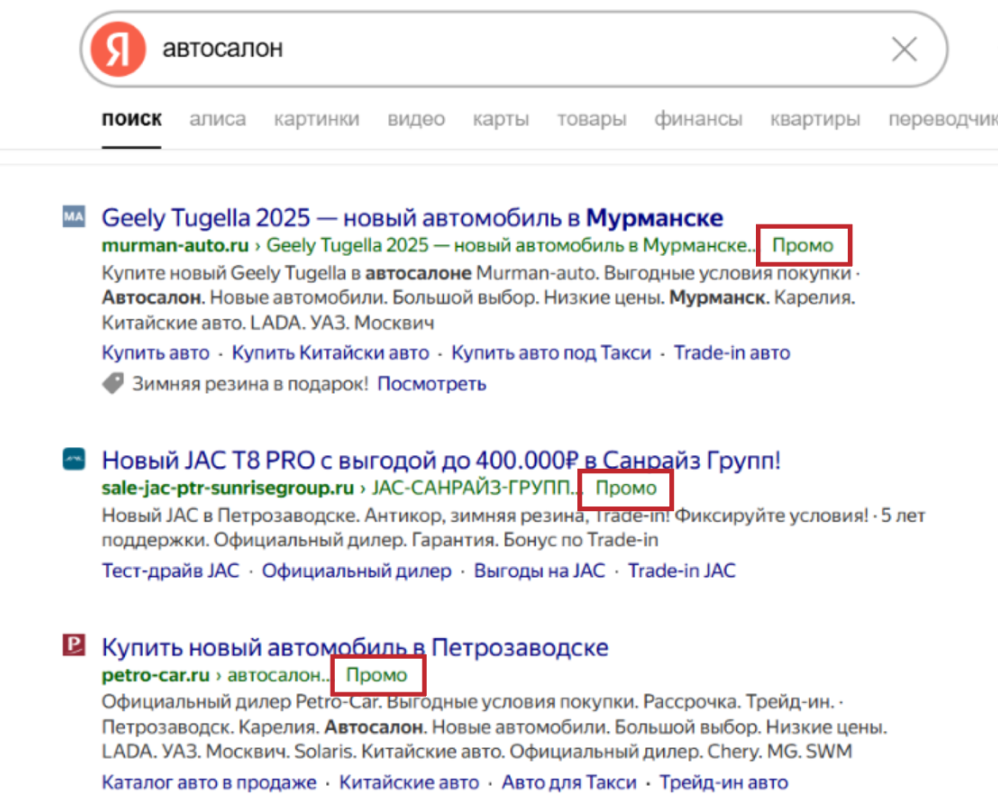Select the "карты" tab

click(x=501, y=119)
